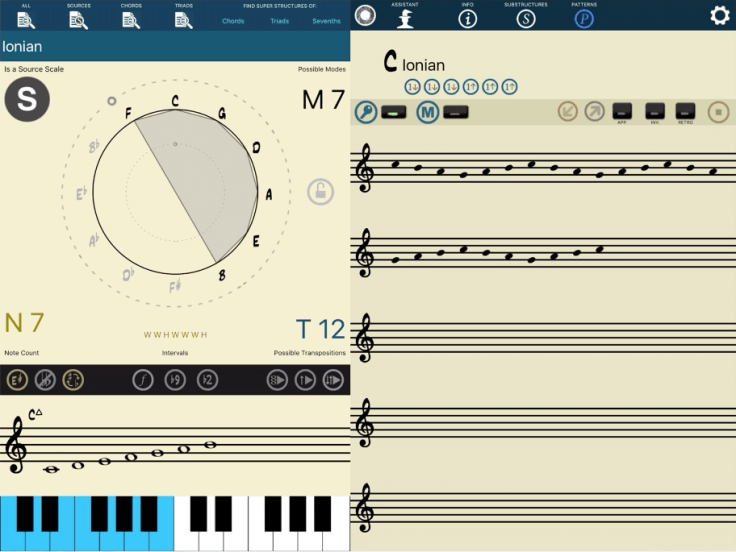The height and width of the screenshot is (552, 736).
Task: Find super structures of Chords
Action: pyautogui.click(x=233, y=21)
